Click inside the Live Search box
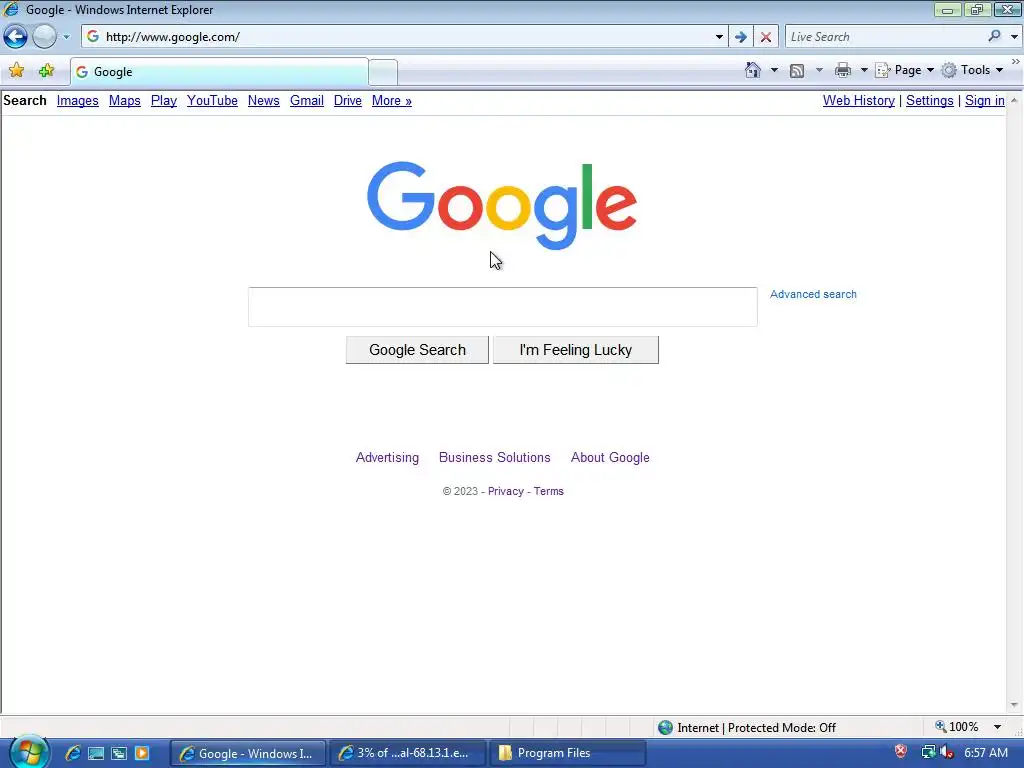The height and width of the screenshot is (768, 1024). pos(885,37)
